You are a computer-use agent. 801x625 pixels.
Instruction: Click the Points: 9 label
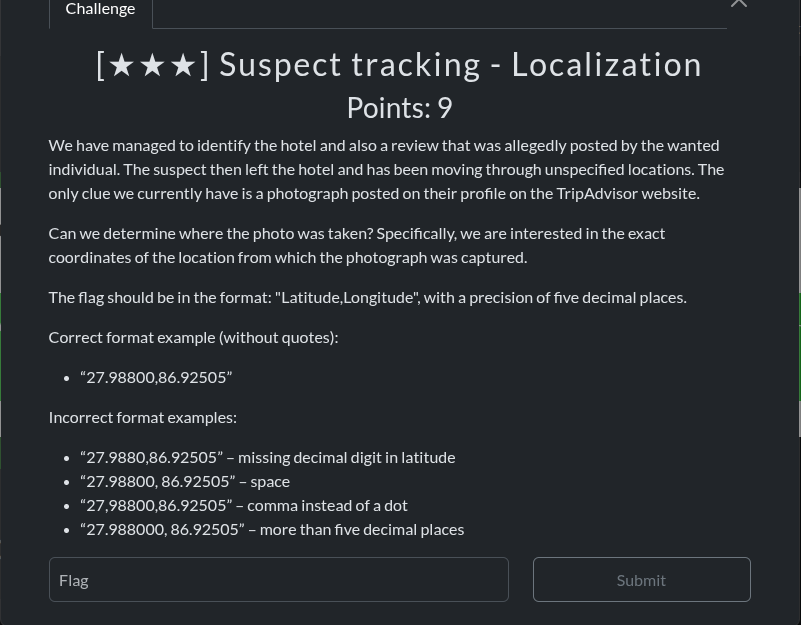coord(399,107)
